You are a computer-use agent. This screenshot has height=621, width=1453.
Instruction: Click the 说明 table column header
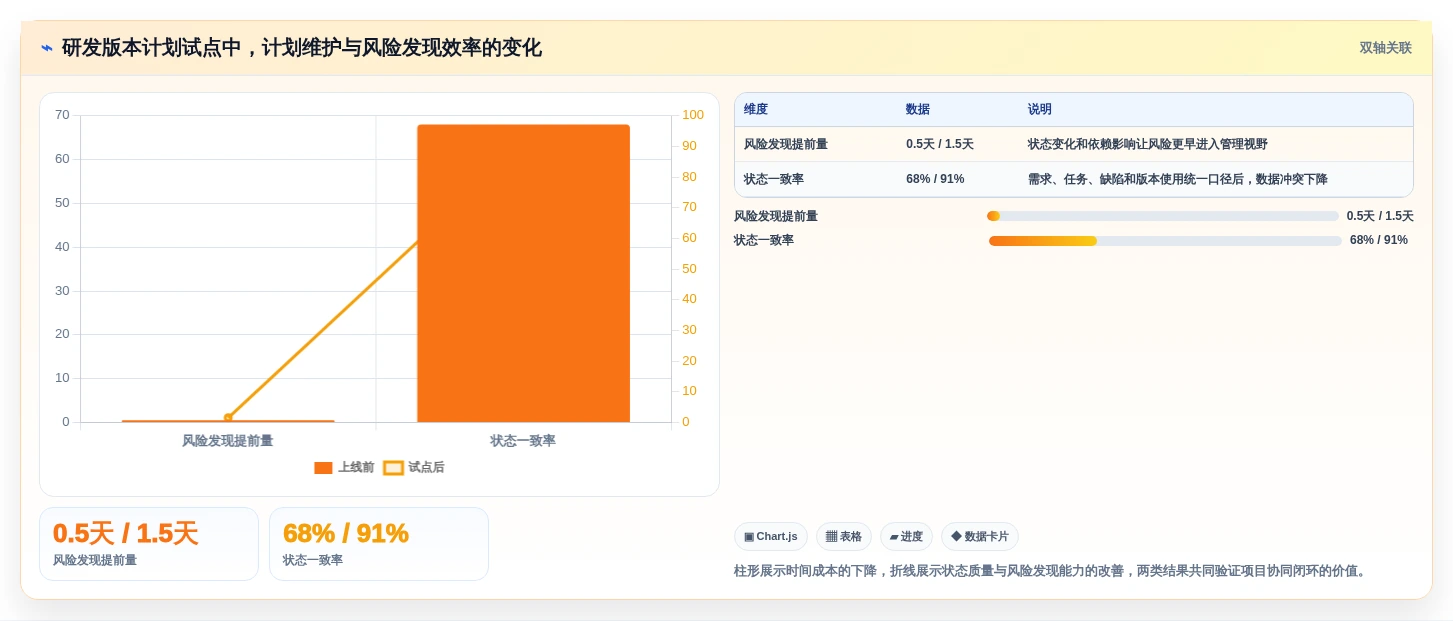tap(1040, 110)
